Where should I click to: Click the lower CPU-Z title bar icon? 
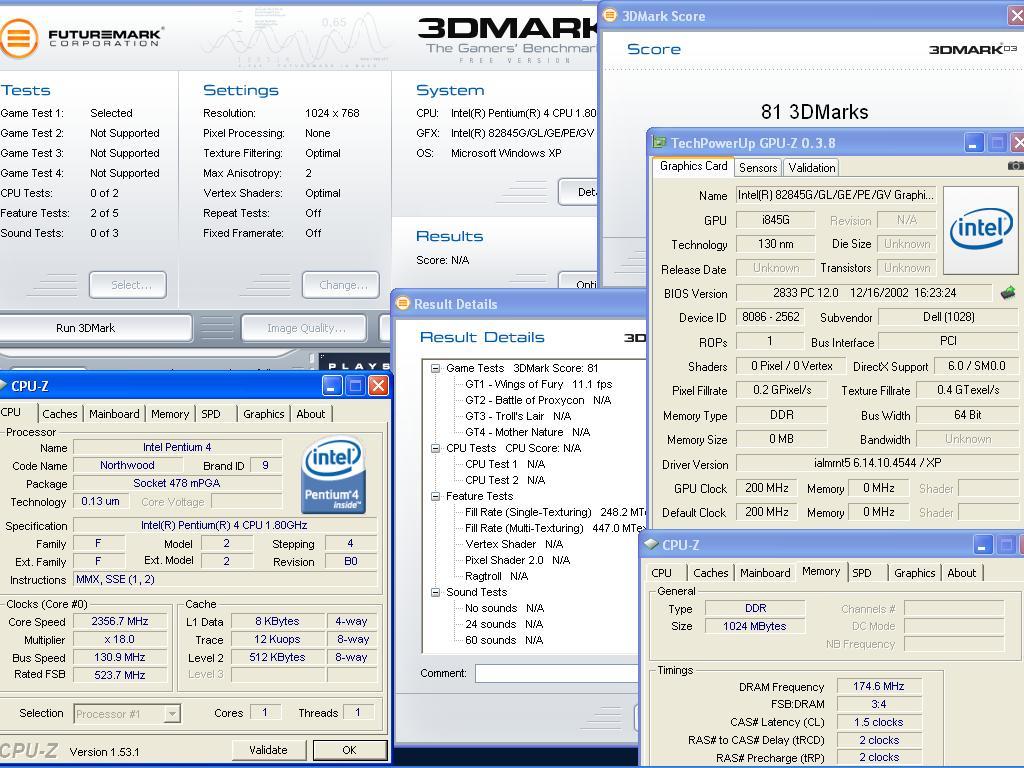click(650, 544)
